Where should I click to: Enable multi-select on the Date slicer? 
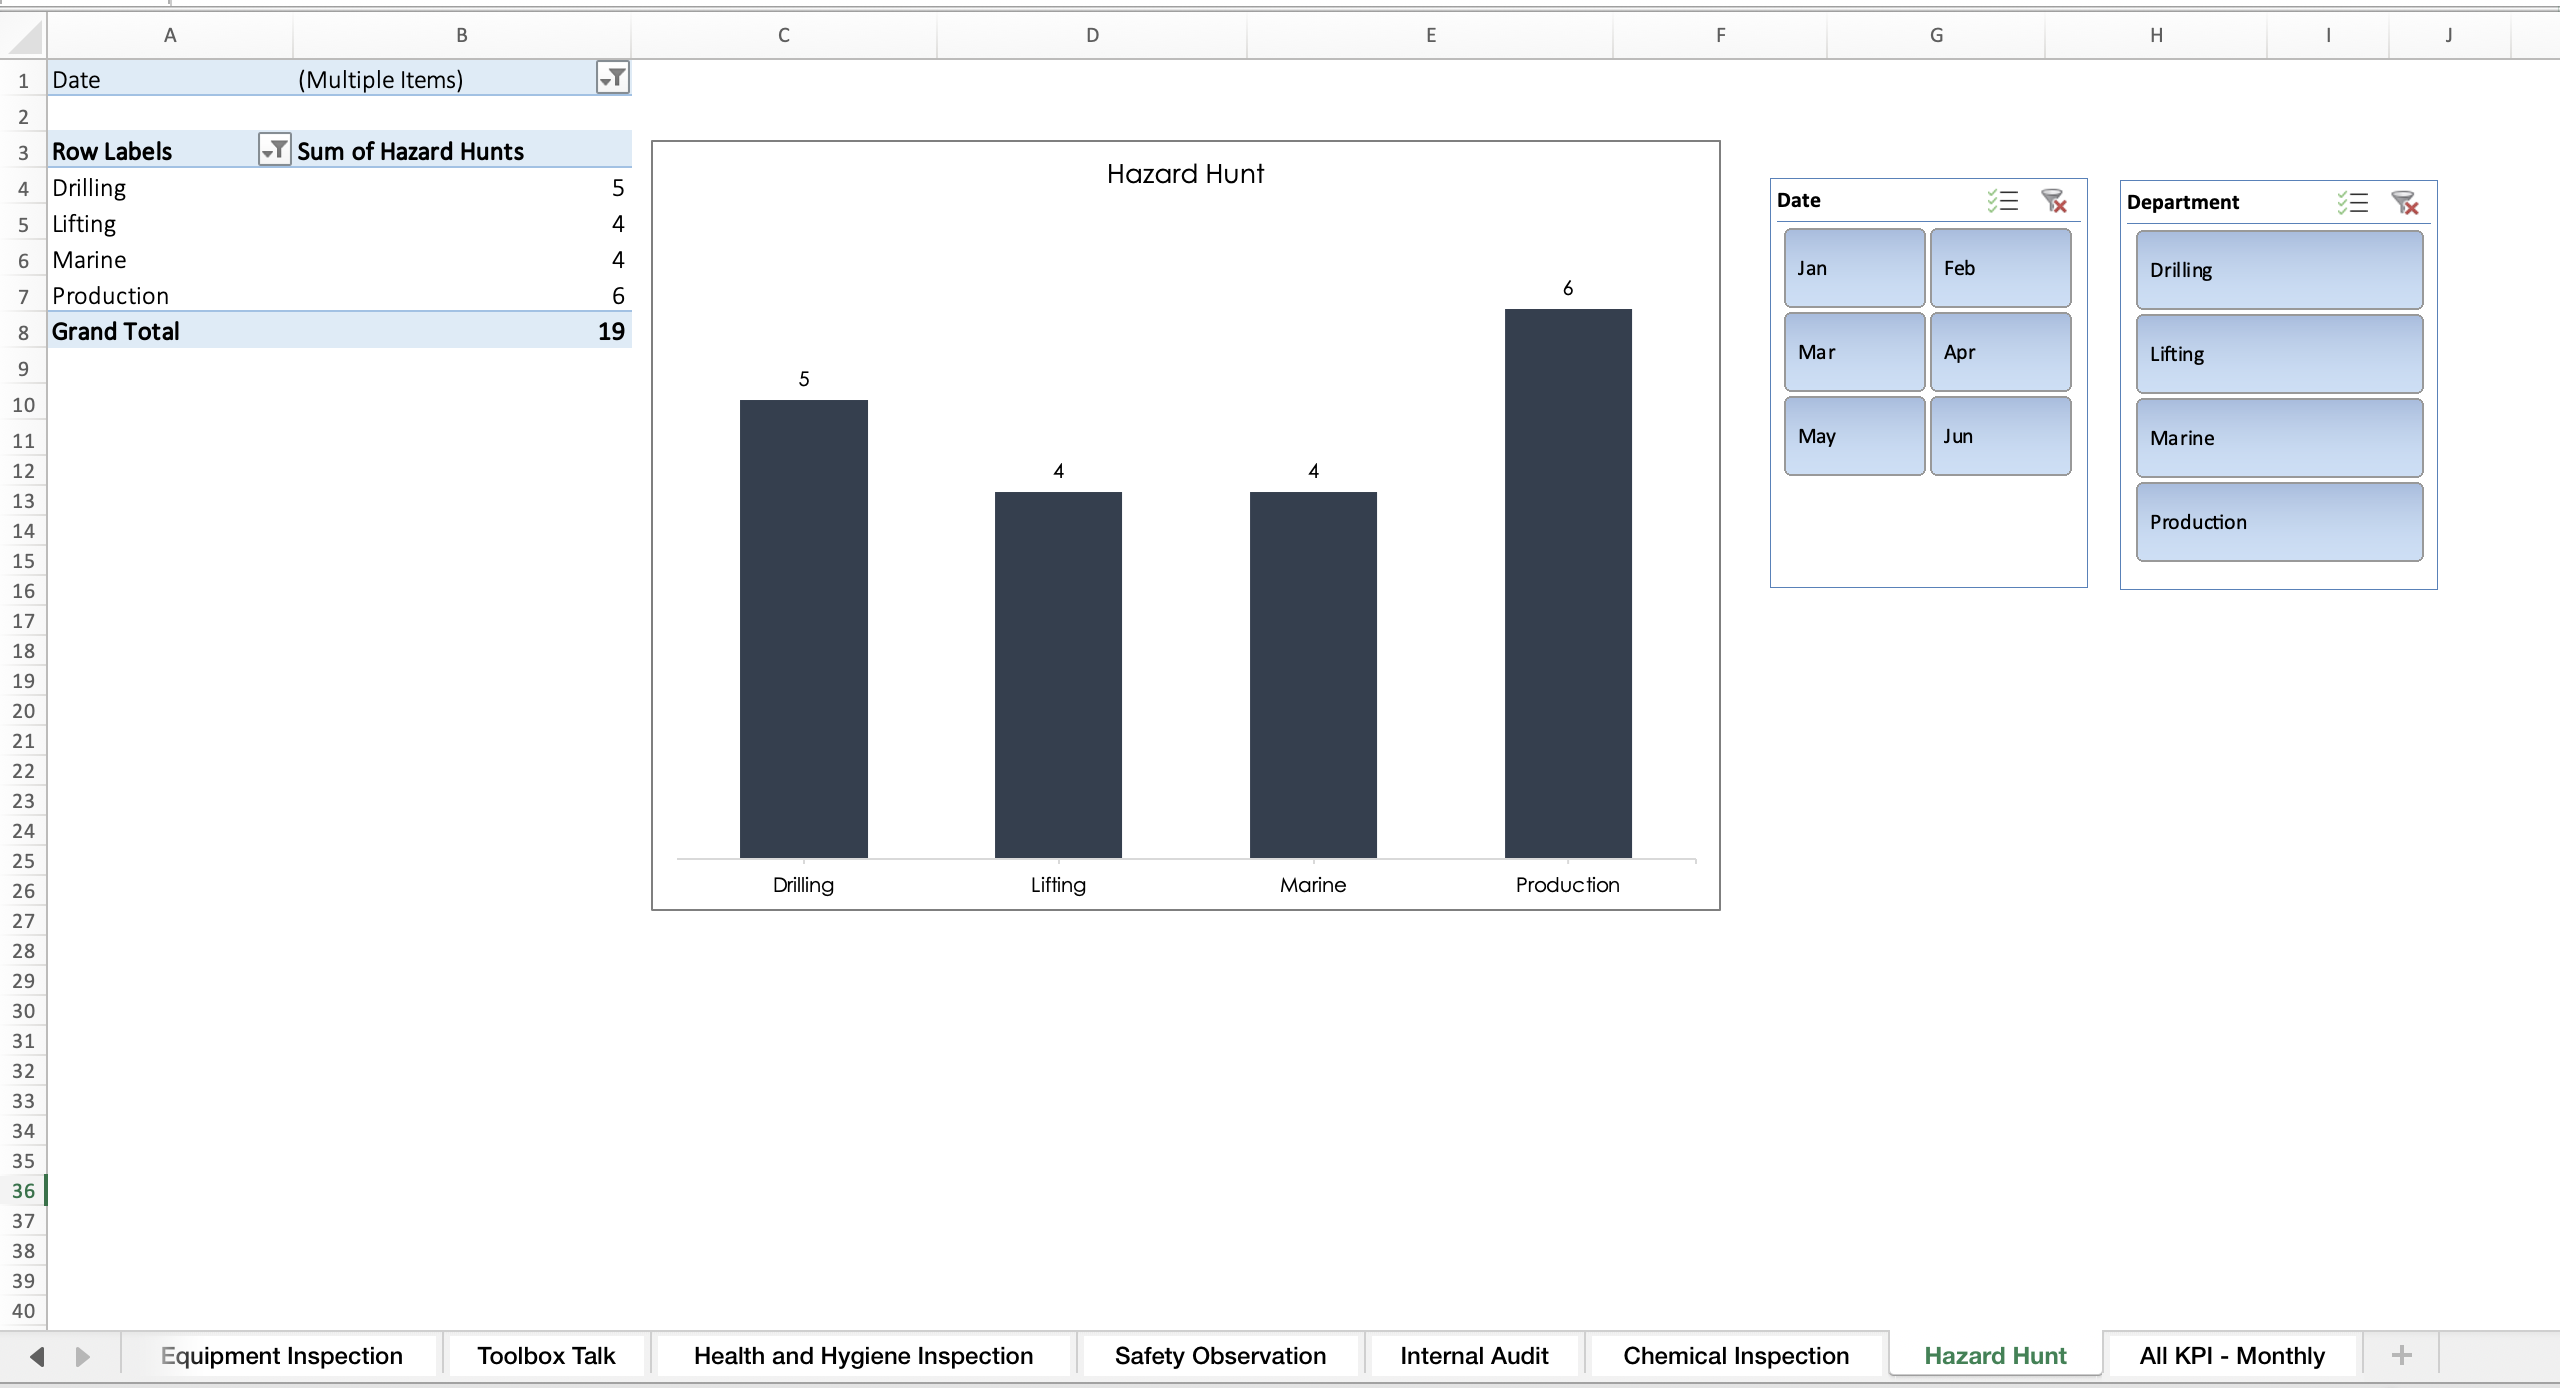pyautogui.click(x=2003, y=200)
